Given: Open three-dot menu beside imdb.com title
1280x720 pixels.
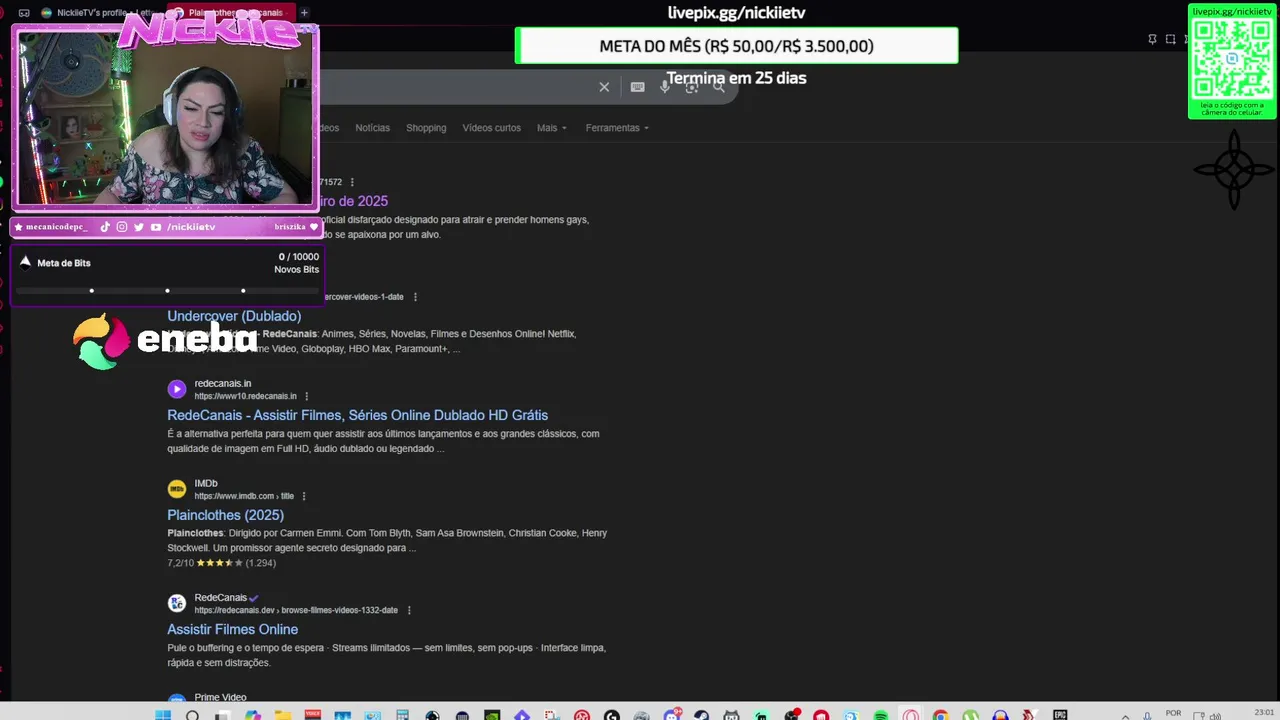Looking at the screenshot, I should pyautogui.click(x=303, y=496).
